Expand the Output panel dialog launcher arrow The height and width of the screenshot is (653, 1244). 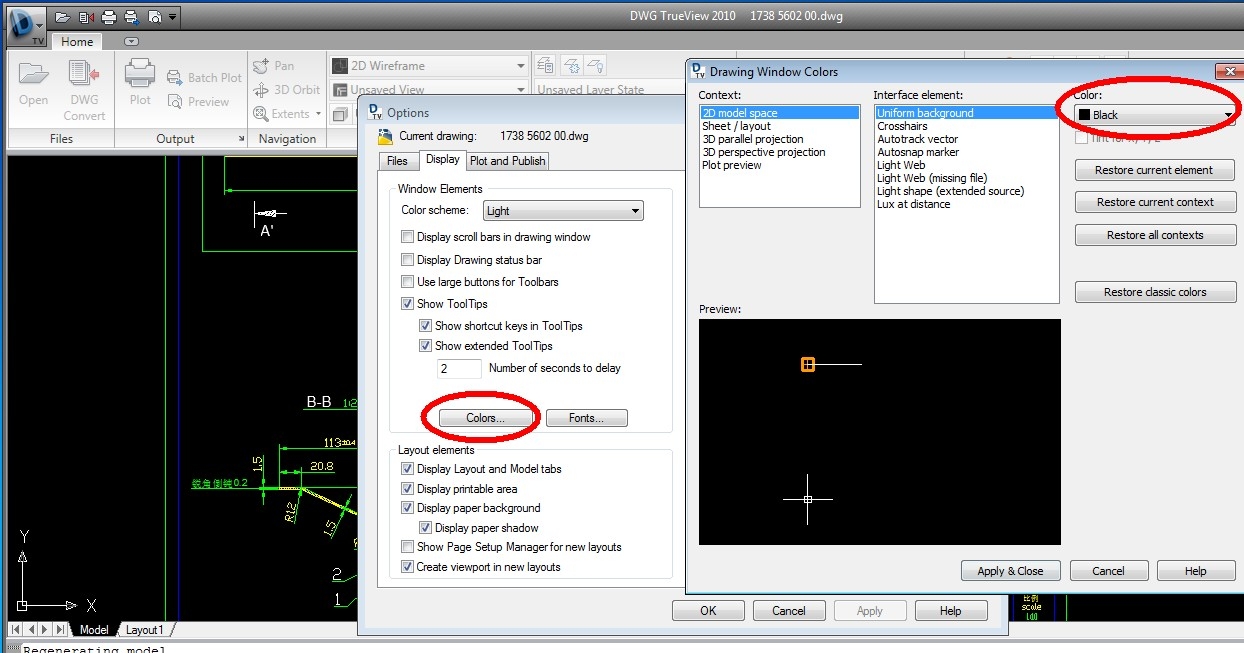coord(241,139)
